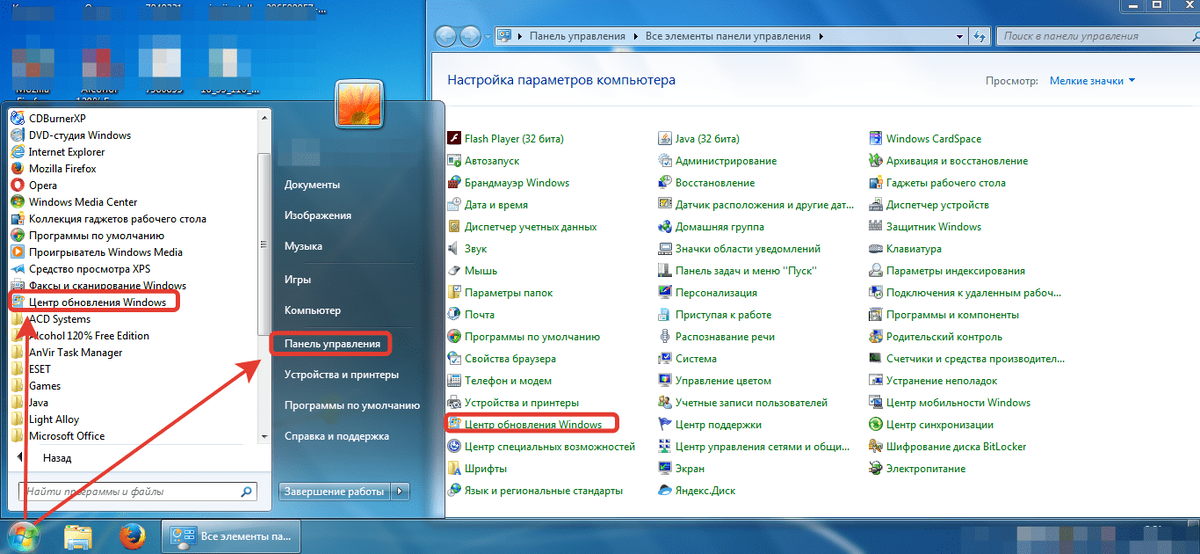Open Windows CardSpace item
Screen dimensions: 1200x554
point(925,139)
